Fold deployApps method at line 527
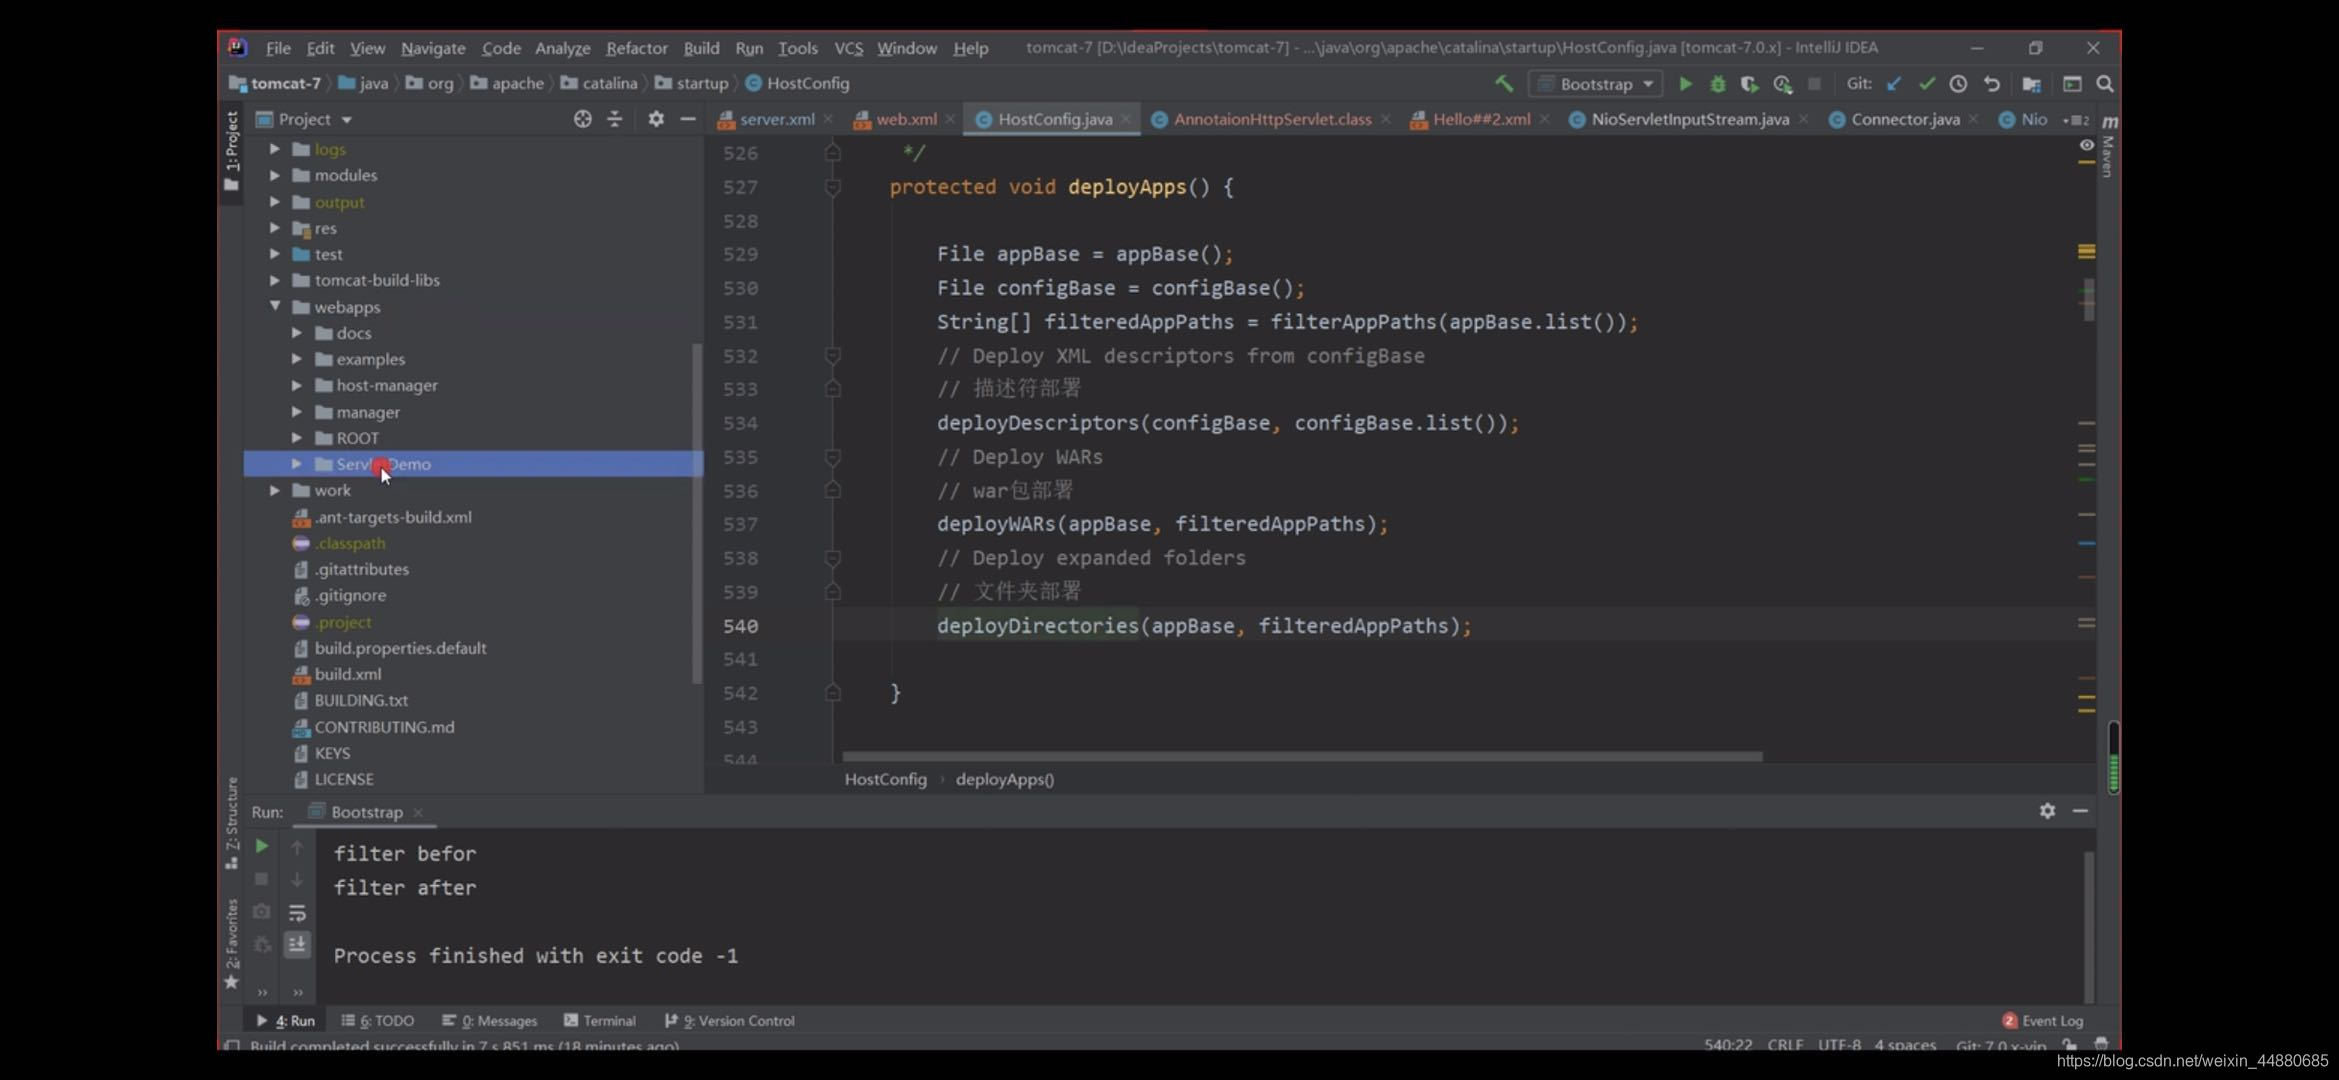This screenshot has height=1080, width=2339. (832, 187)
